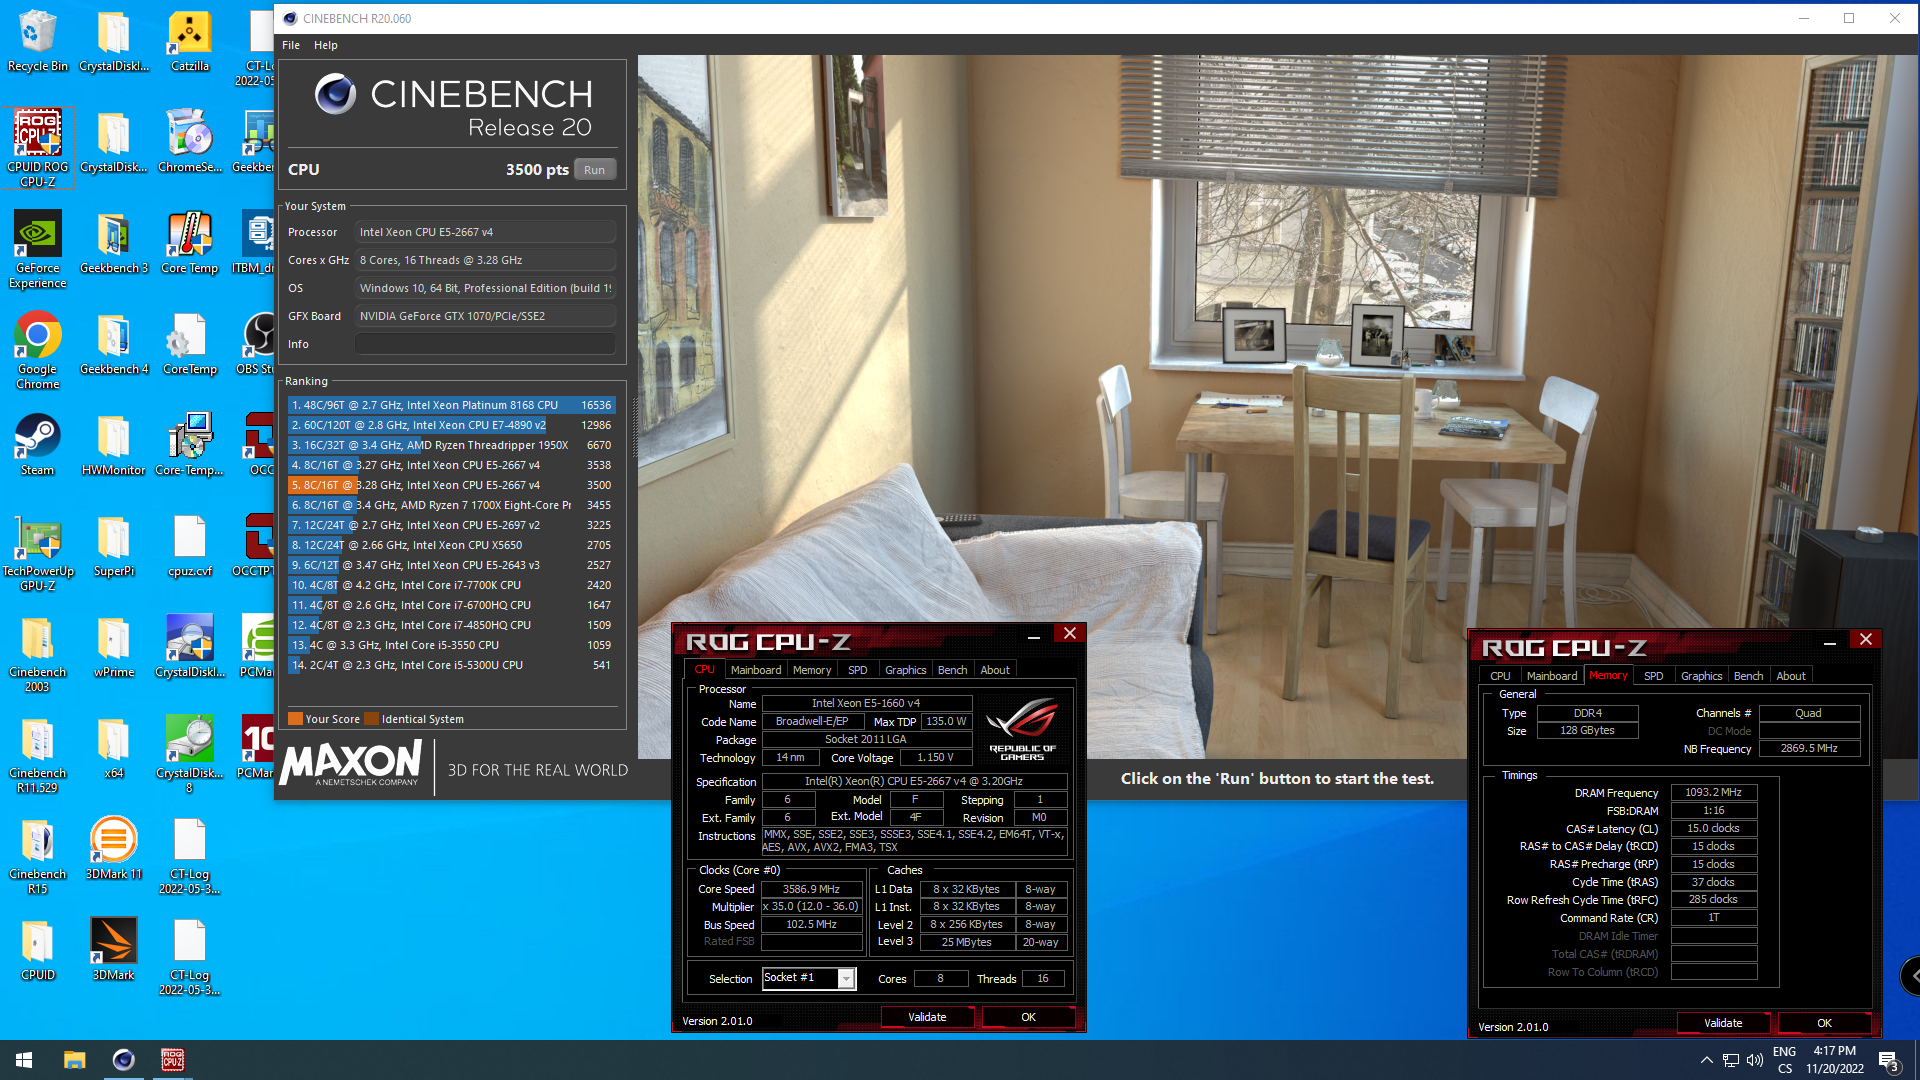This screenshot has height=1080, width=1920.
Task: Open File Explorer from the taskbar
Action: [74, 1060]
